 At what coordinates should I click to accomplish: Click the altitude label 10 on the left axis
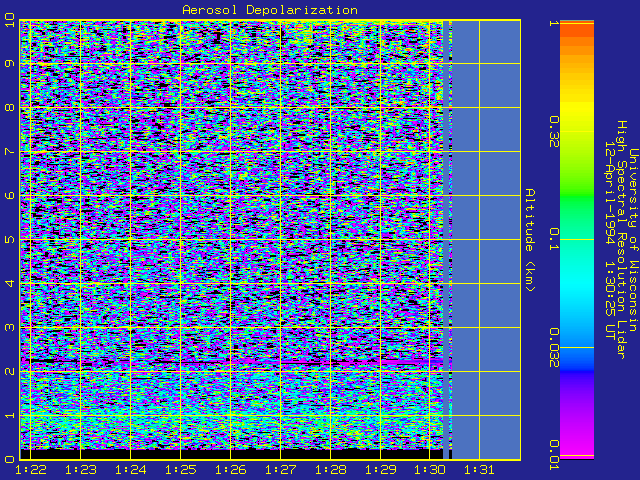10,20
